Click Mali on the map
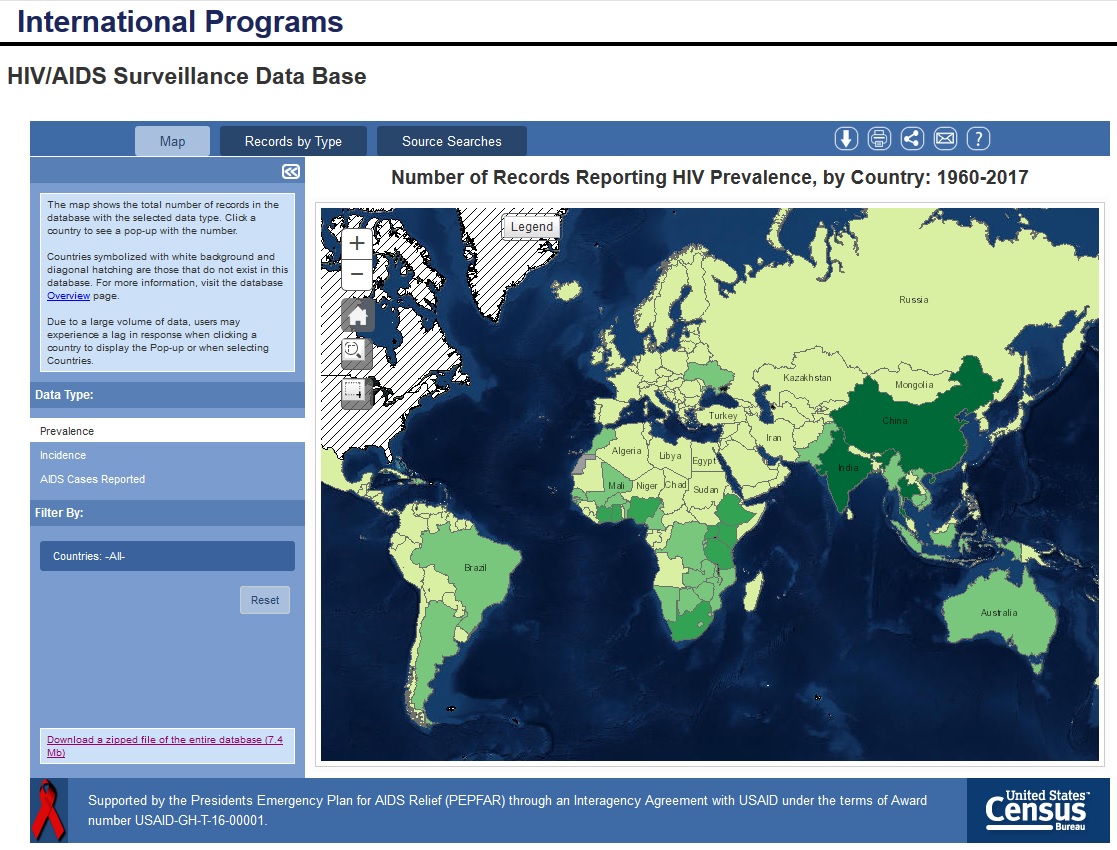The image size is (1117, 850). [x=615, y=486]
